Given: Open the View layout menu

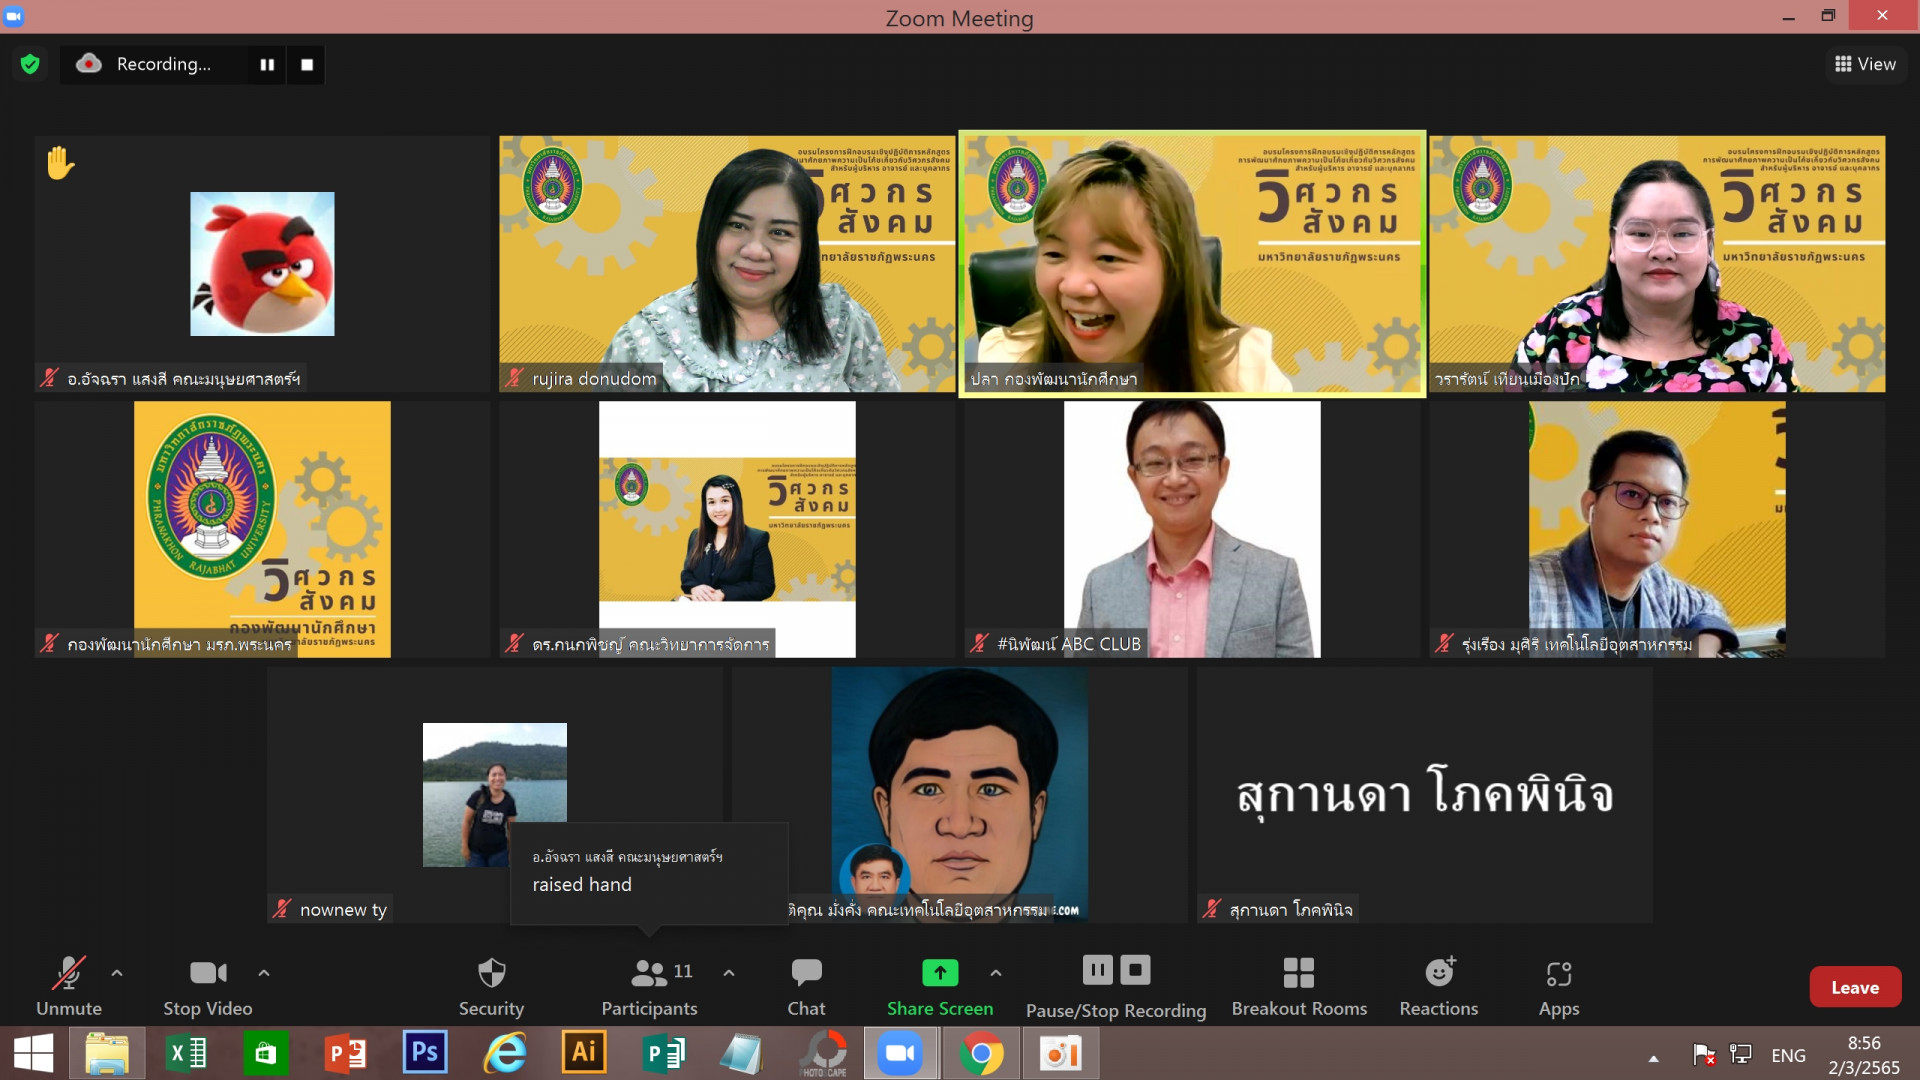Looking at the screenshot, I should 1865,64.
